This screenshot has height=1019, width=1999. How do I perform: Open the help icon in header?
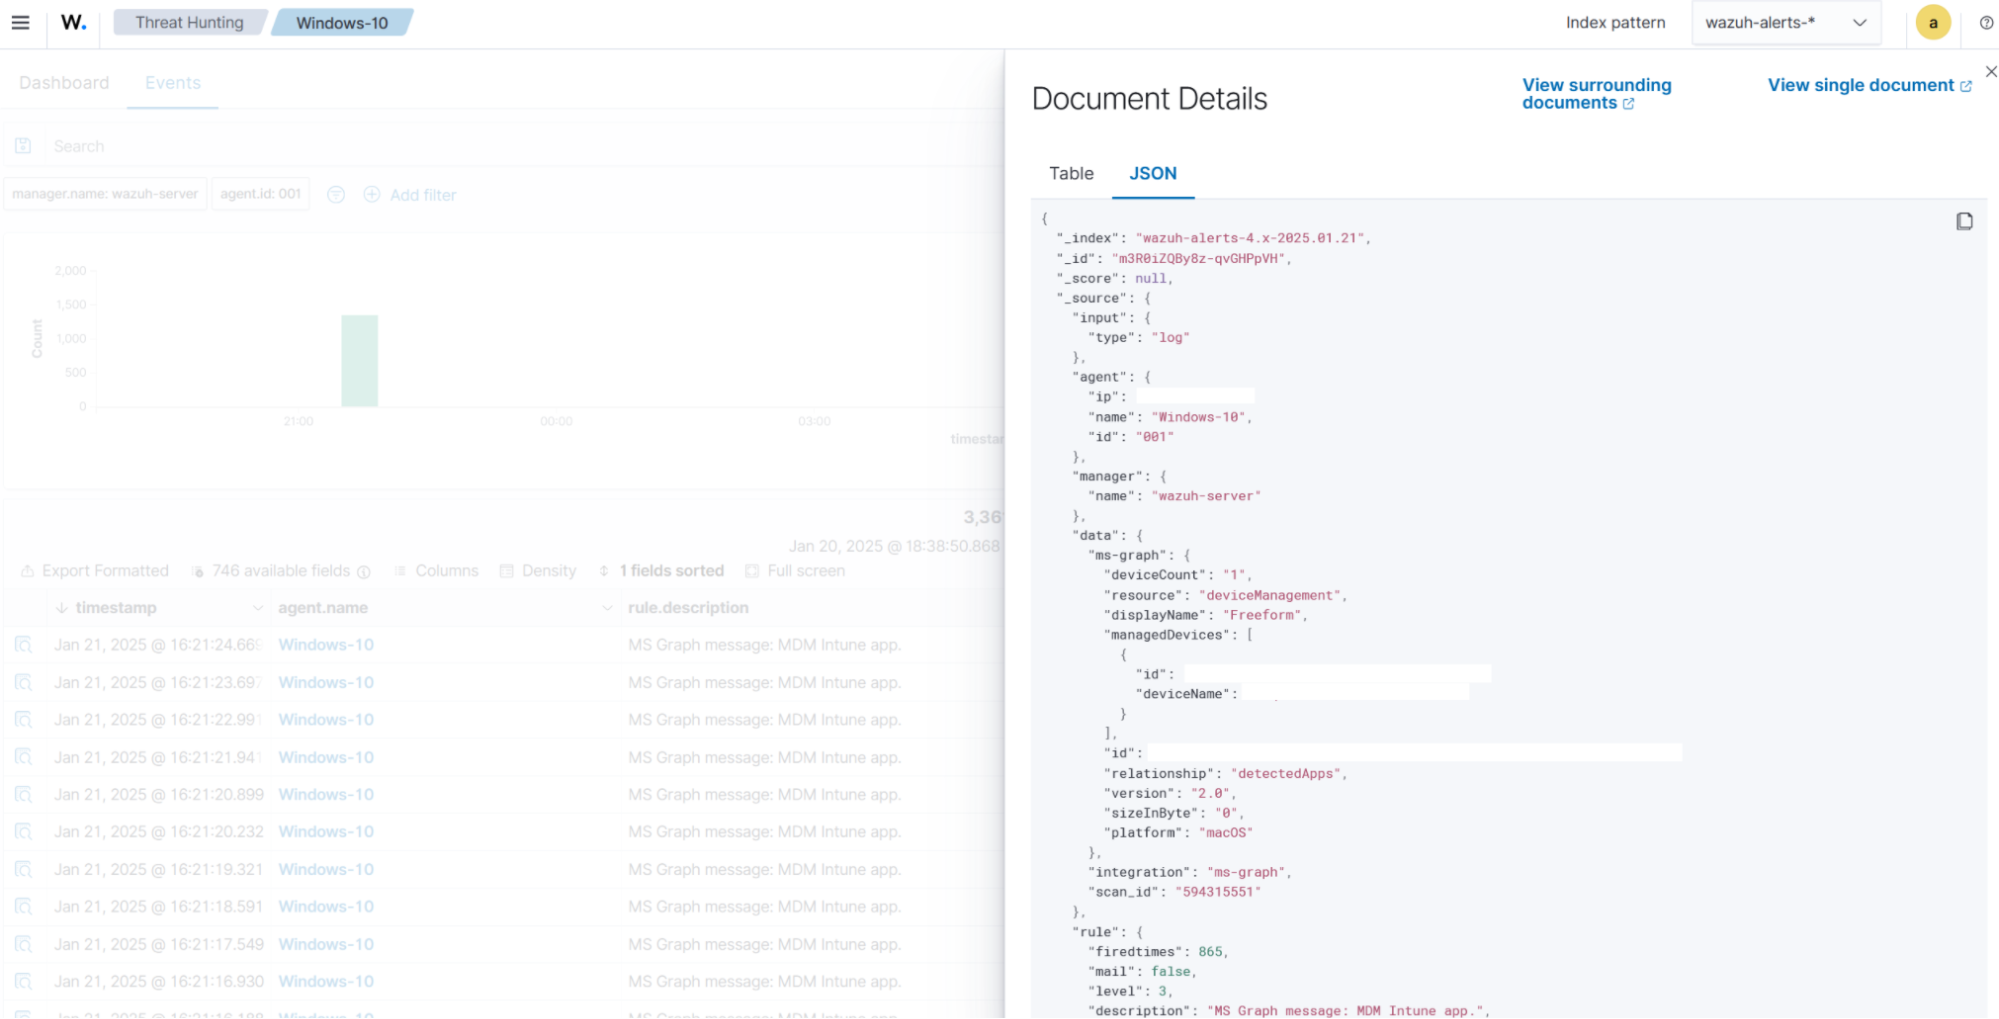(1986, 23)
